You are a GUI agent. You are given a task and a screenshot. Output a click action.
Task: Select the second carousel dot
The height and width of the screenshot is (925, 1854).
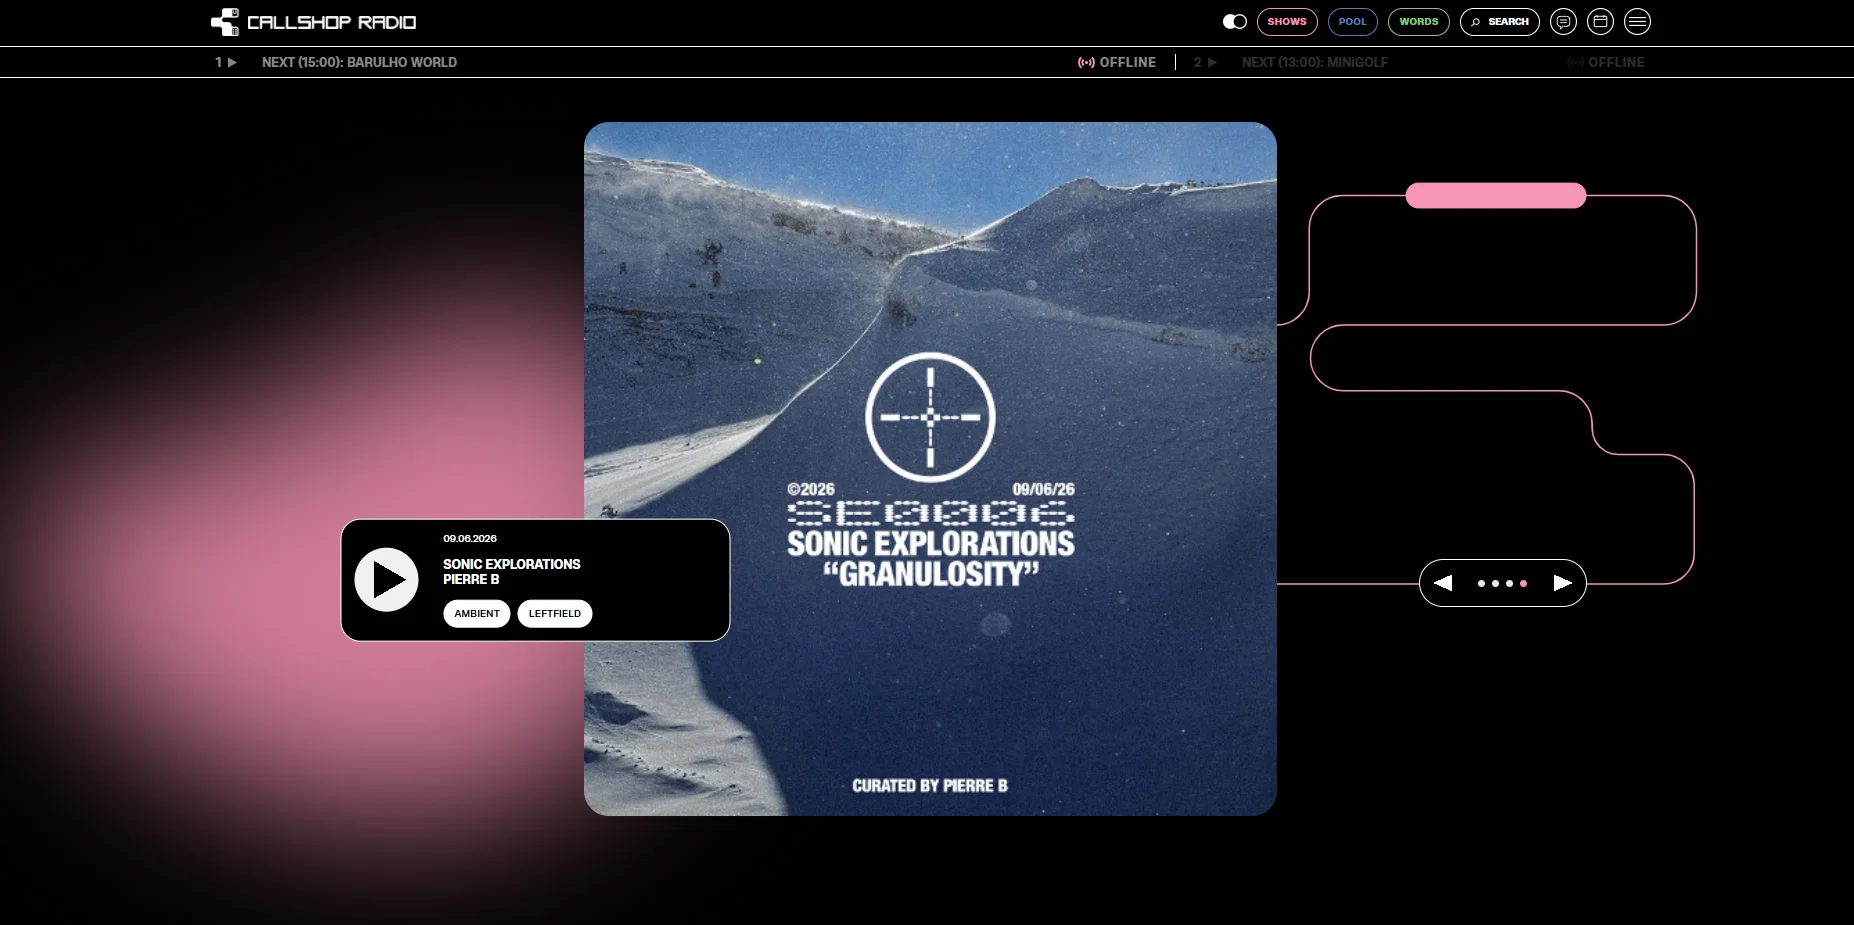coord(1495,584)
